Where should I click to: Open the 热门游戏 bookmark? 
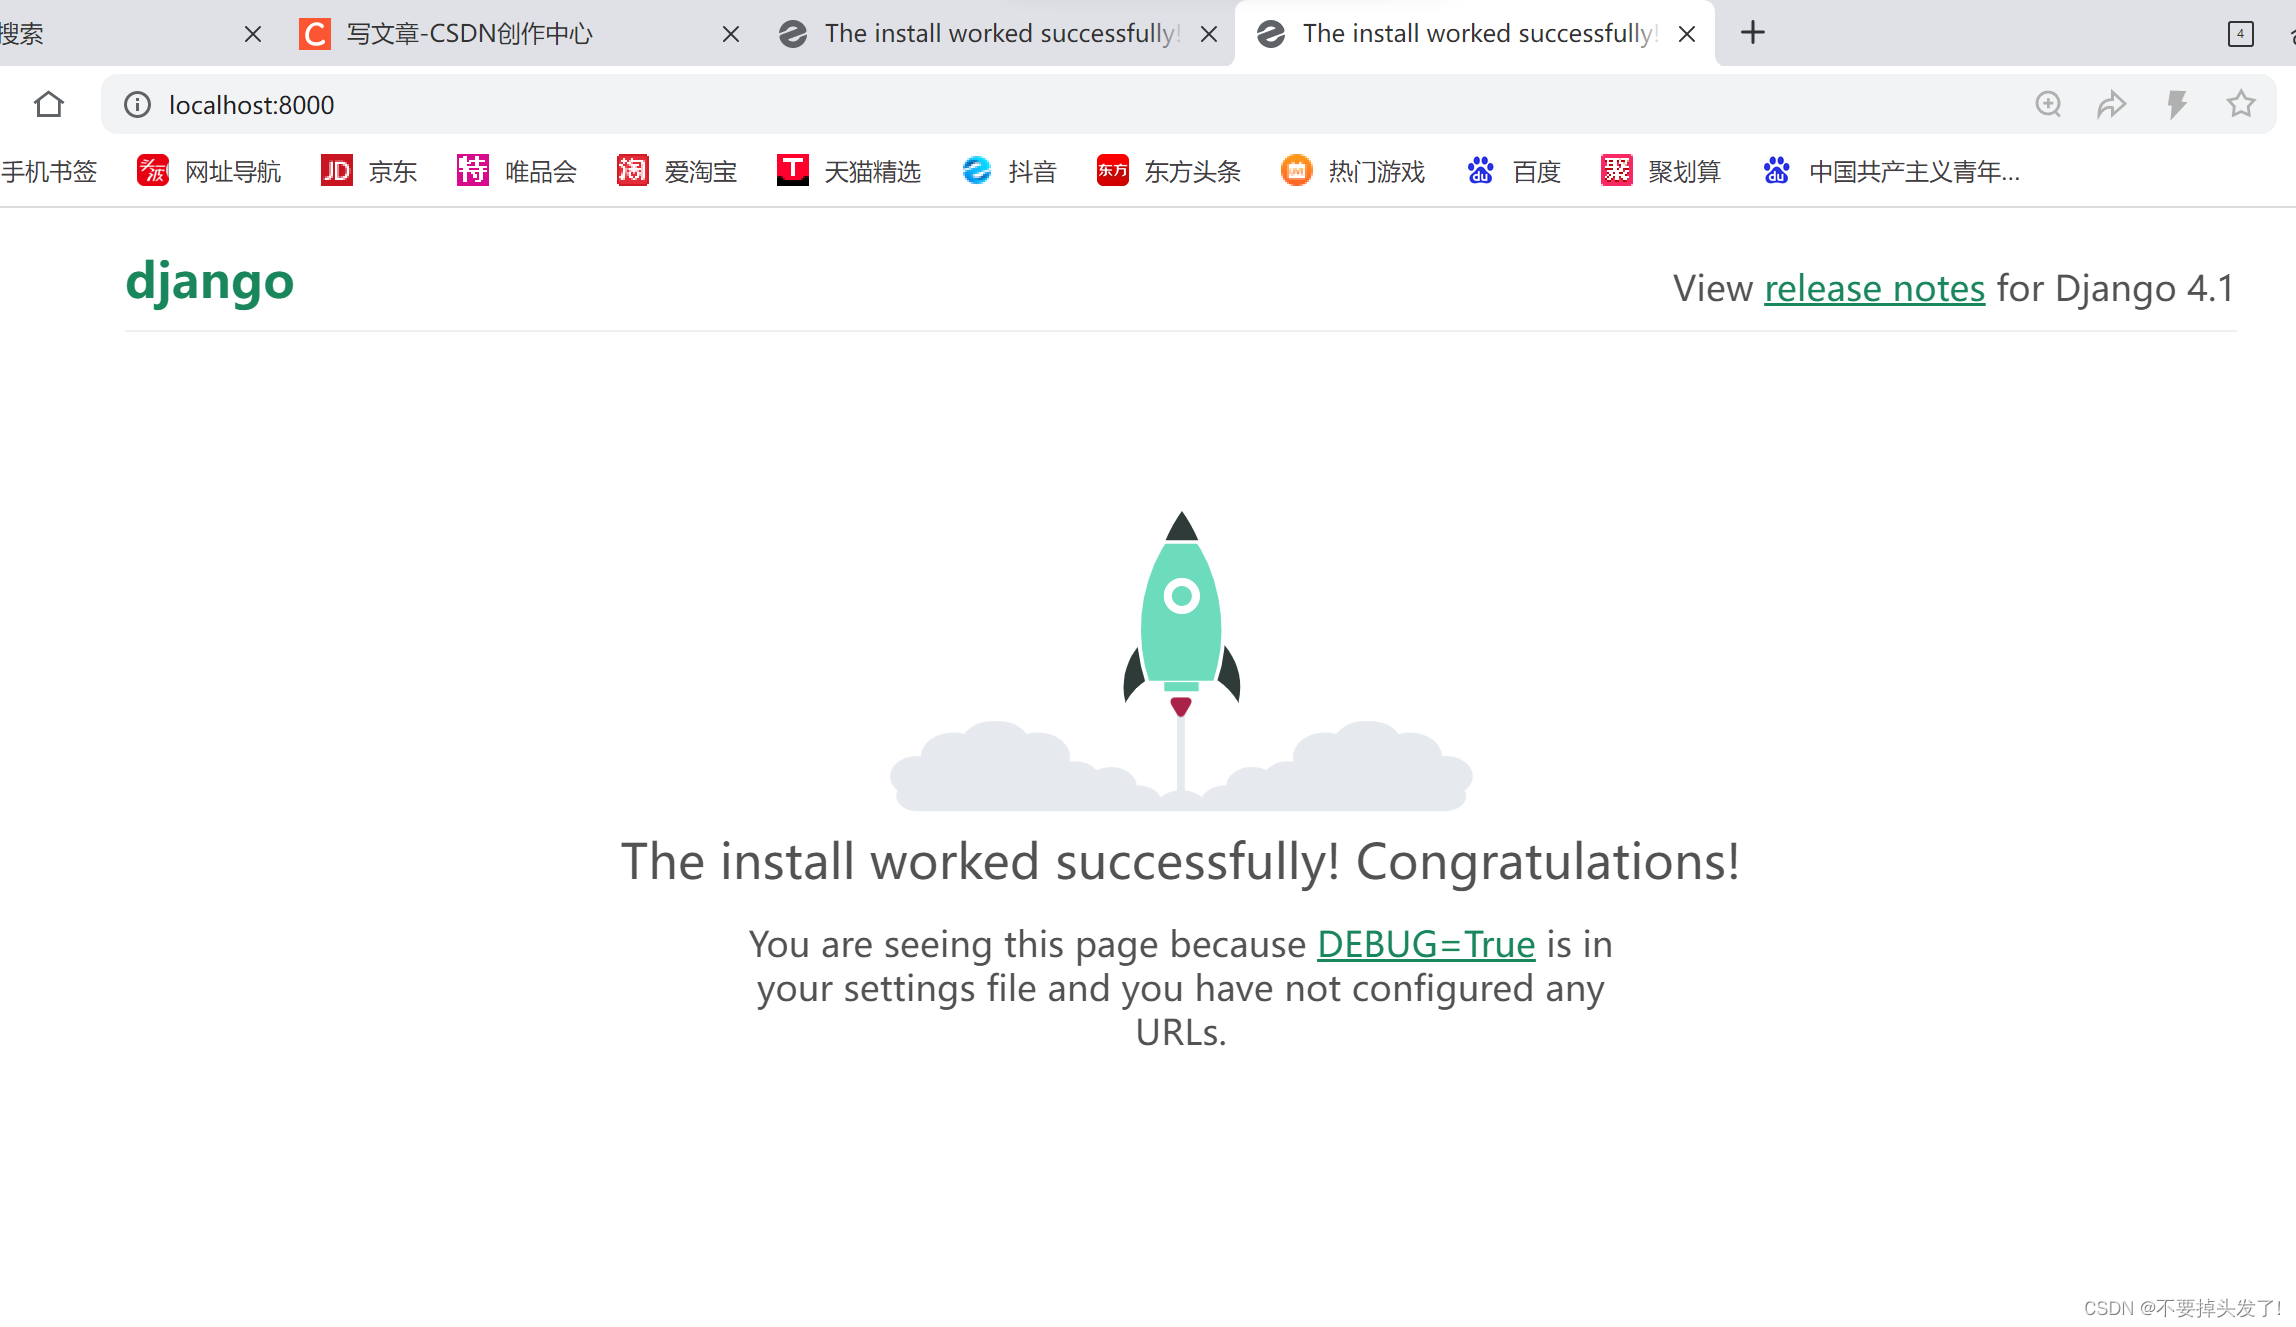1352,171
